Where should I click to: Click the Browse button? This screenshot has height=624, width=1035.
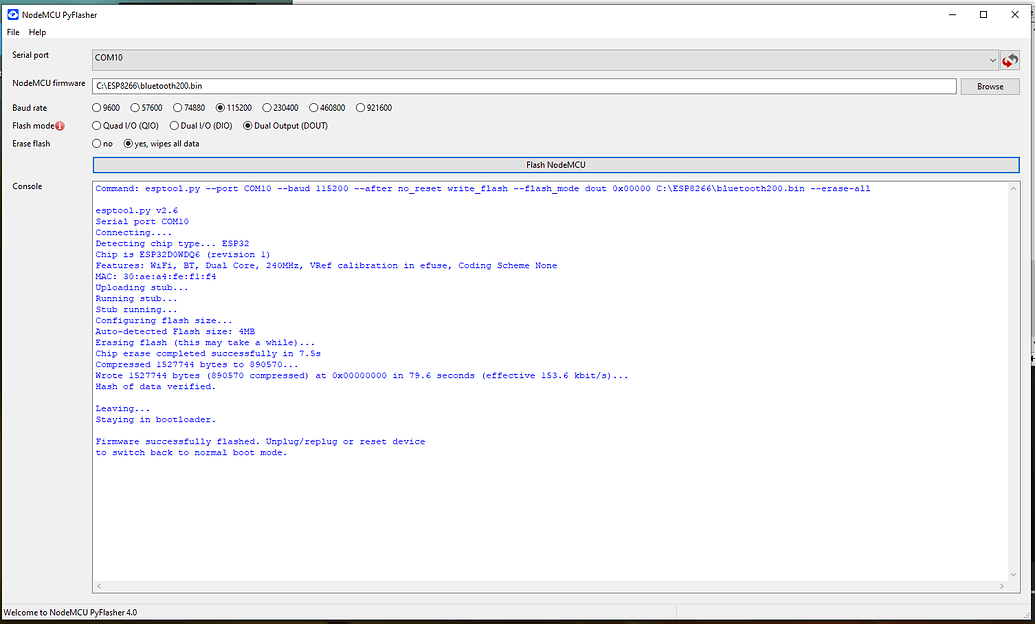tap(990, 87)
